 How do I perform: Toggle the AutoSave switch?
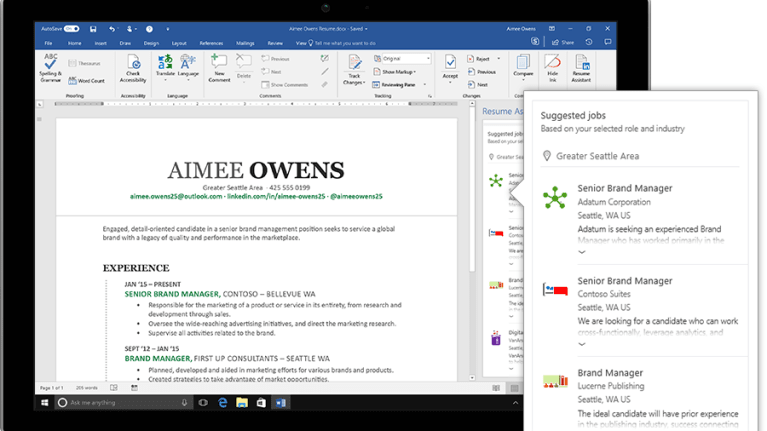coord(71,29)
